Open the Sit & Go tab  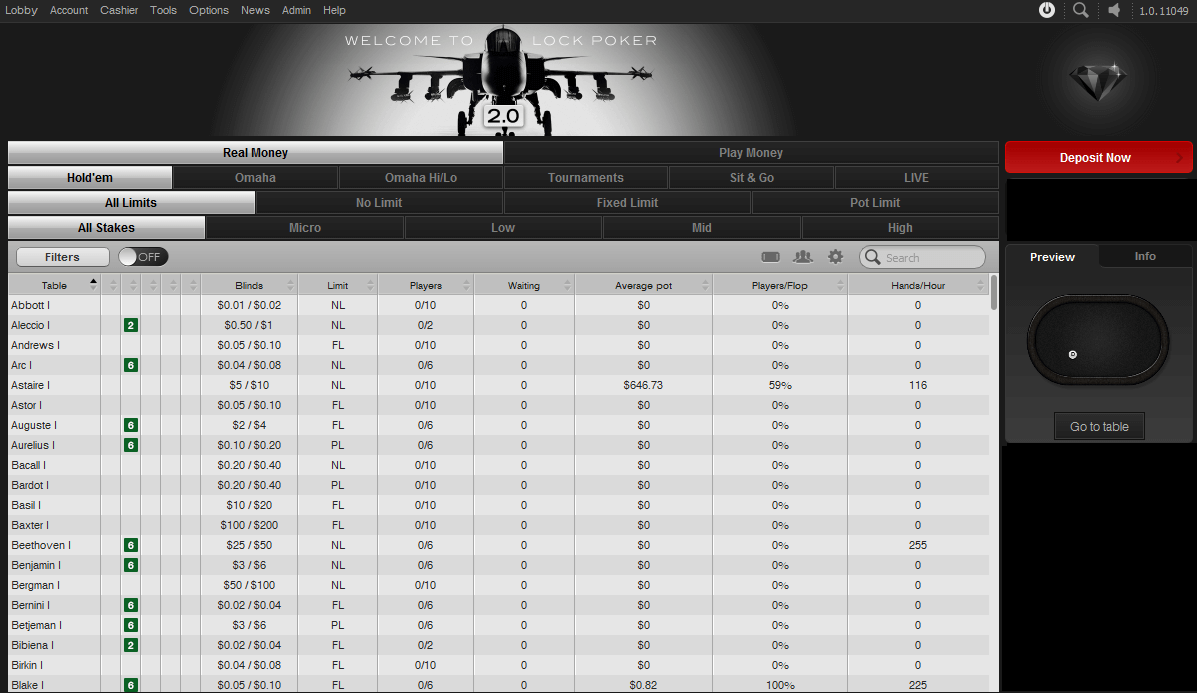752,178
